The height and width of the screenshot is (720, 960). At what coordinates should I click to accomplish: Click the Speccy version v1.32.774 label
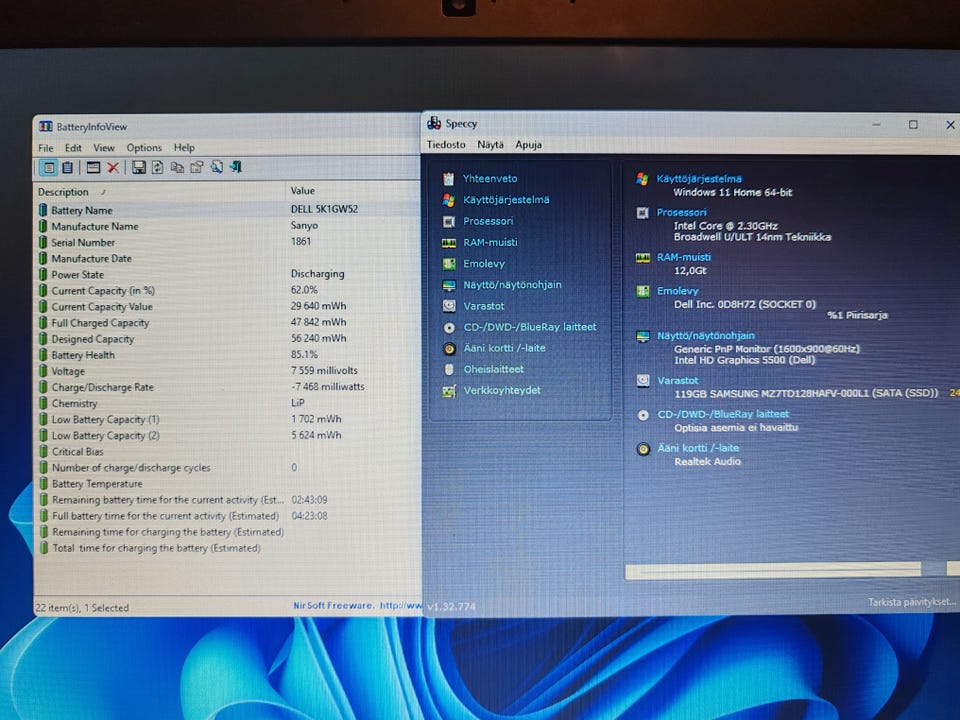(x=451, y=607)
